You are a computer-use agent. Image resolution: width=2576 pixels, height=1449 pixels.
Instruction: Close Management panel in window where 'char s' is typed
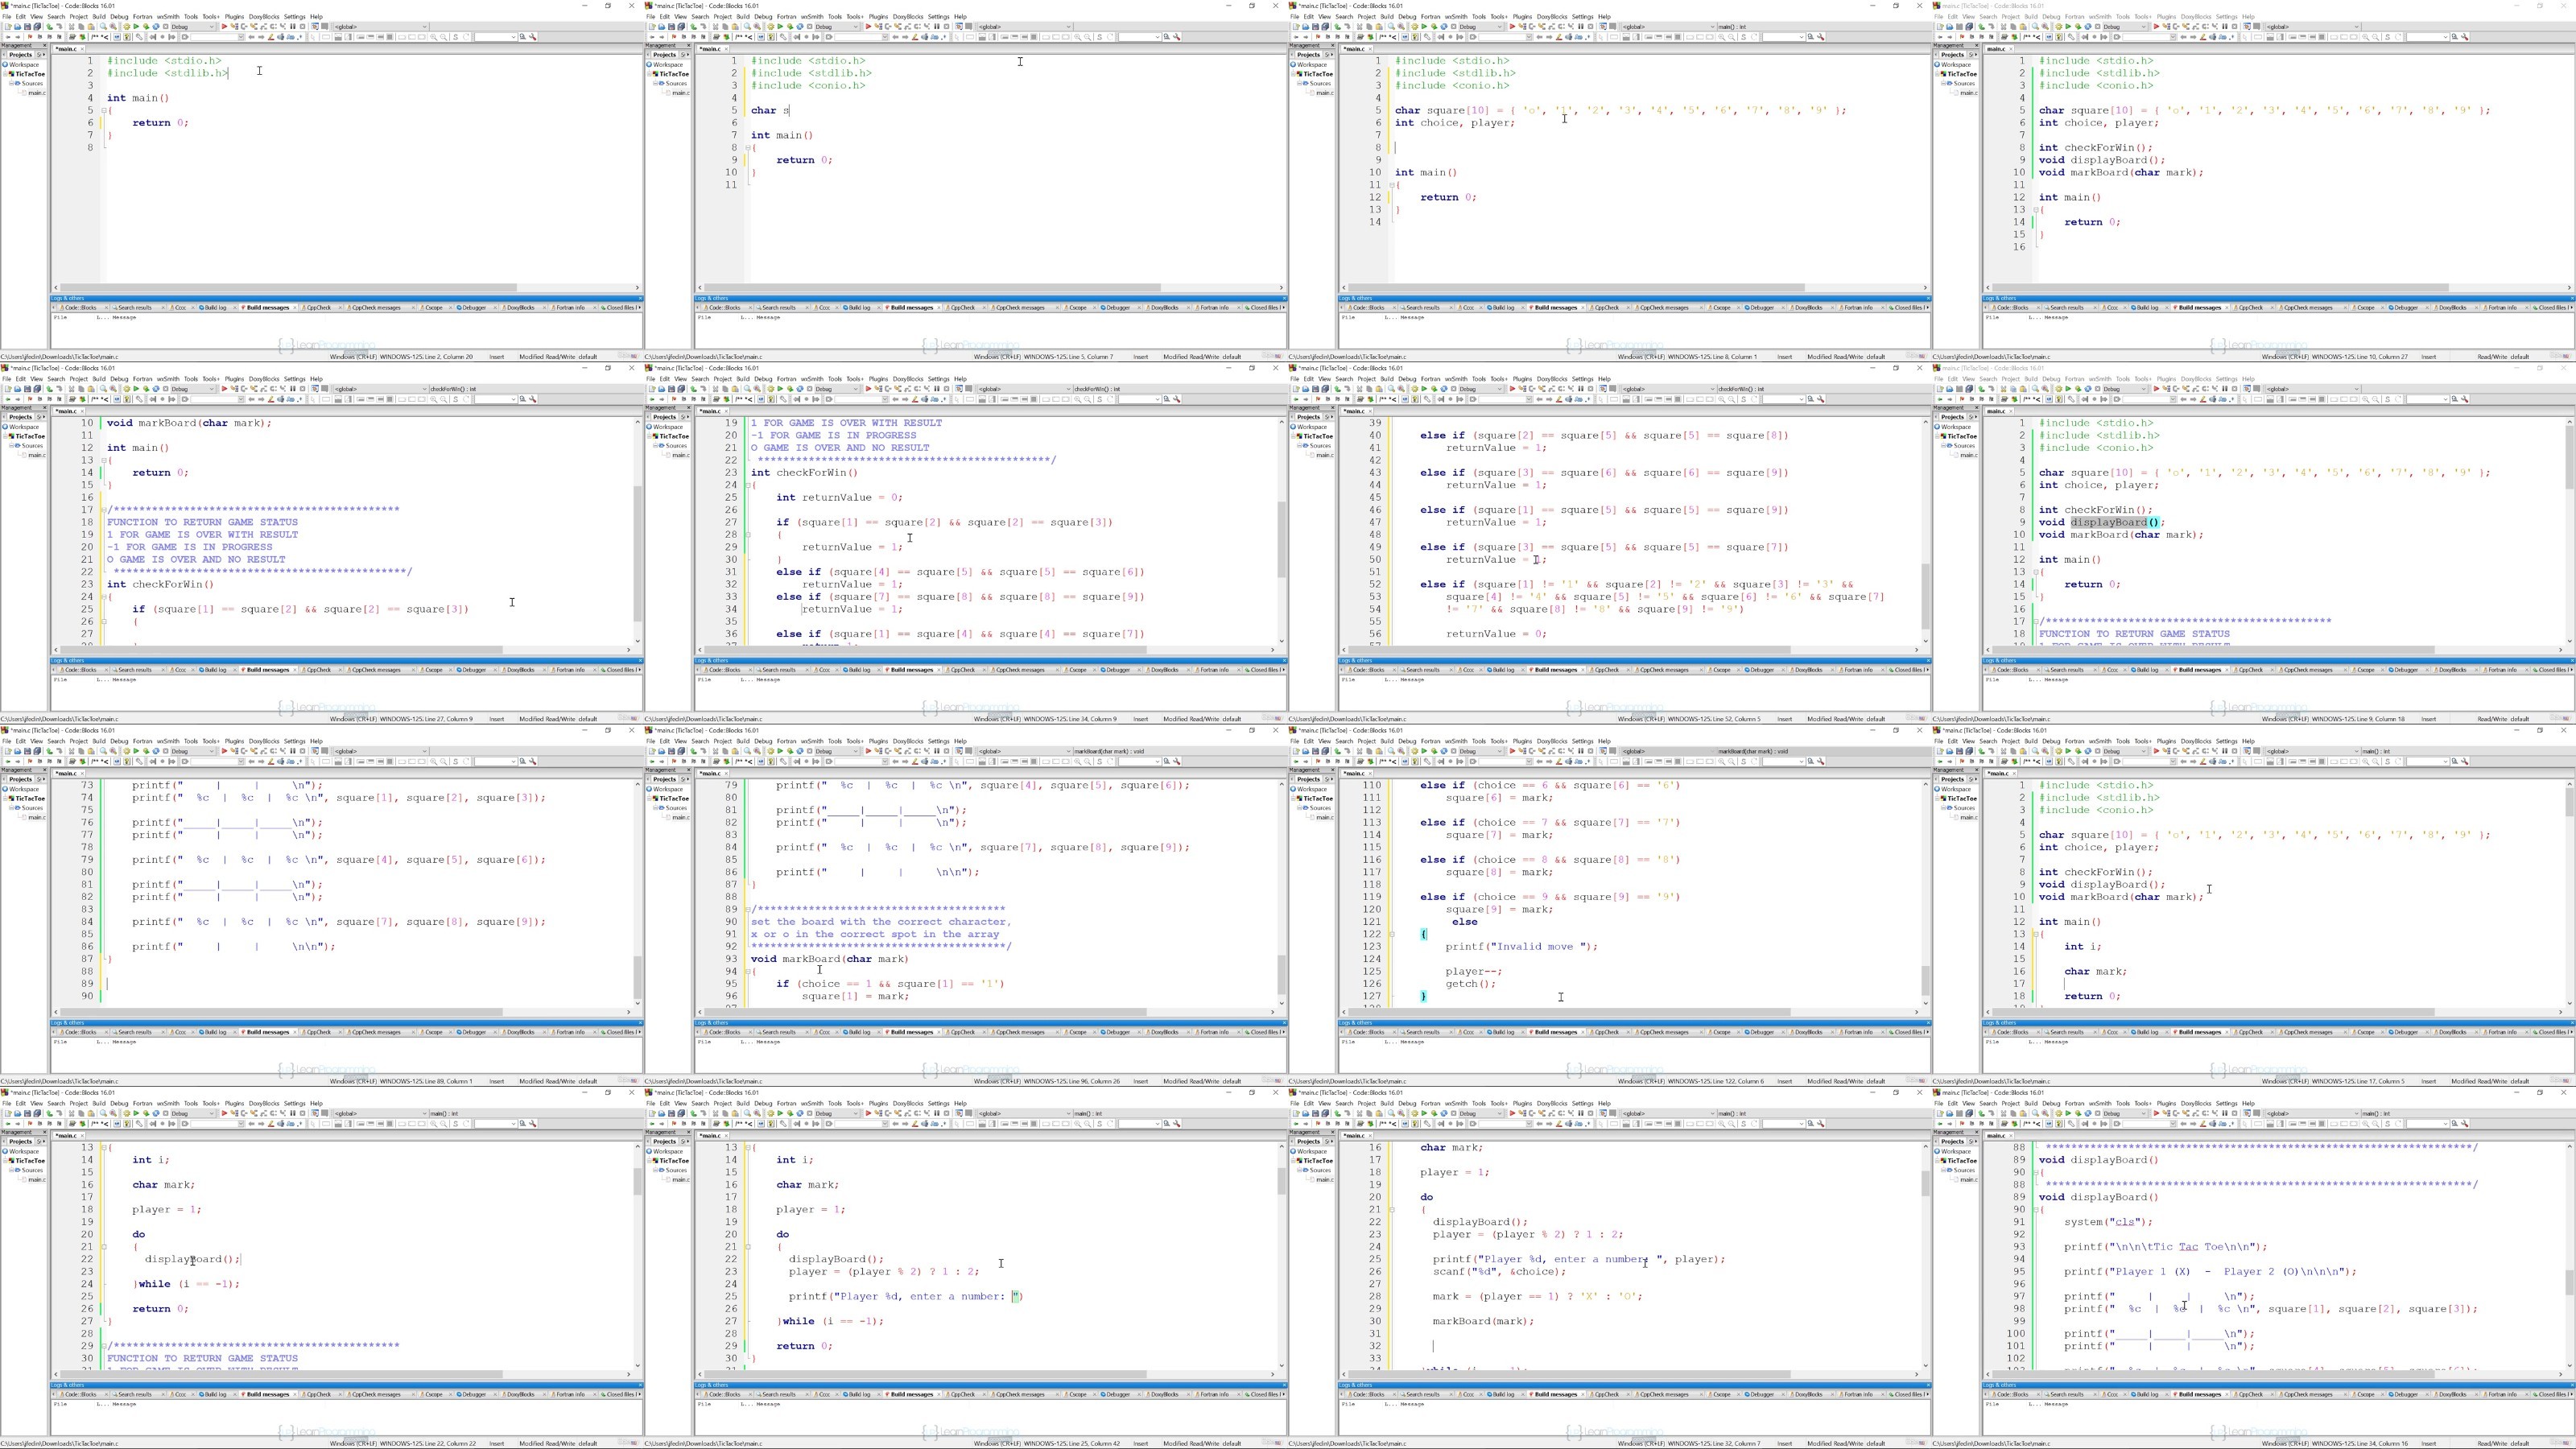[x=689, y=45]
